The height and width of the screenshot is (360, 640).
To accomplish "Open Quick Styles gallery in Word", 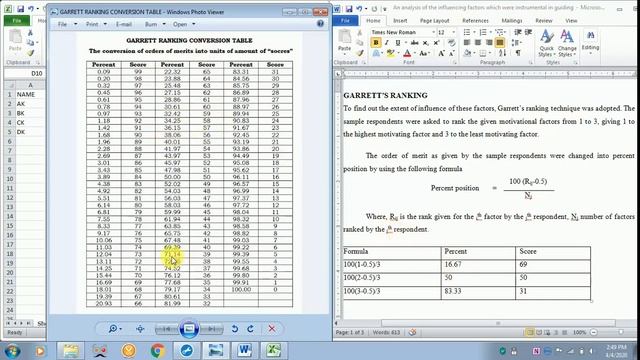I will [x=547, y=43].
